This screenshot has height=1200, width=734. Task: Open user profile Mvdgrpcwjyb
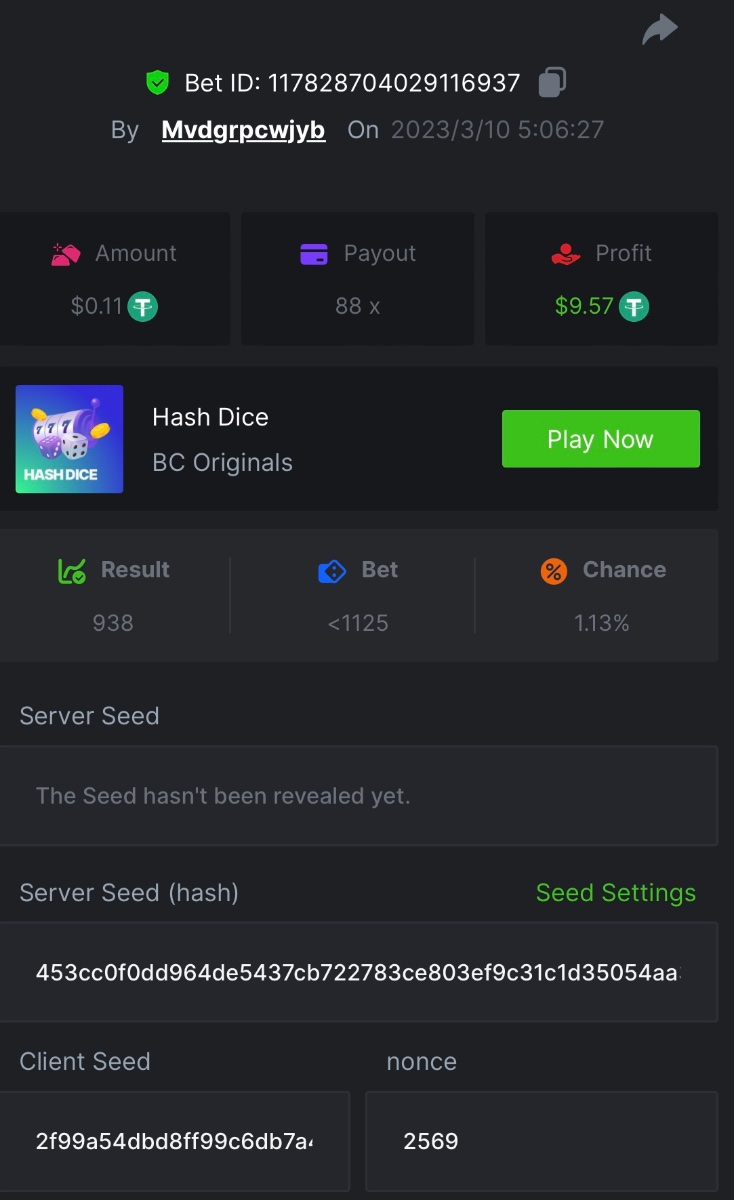tap(243, 130)
